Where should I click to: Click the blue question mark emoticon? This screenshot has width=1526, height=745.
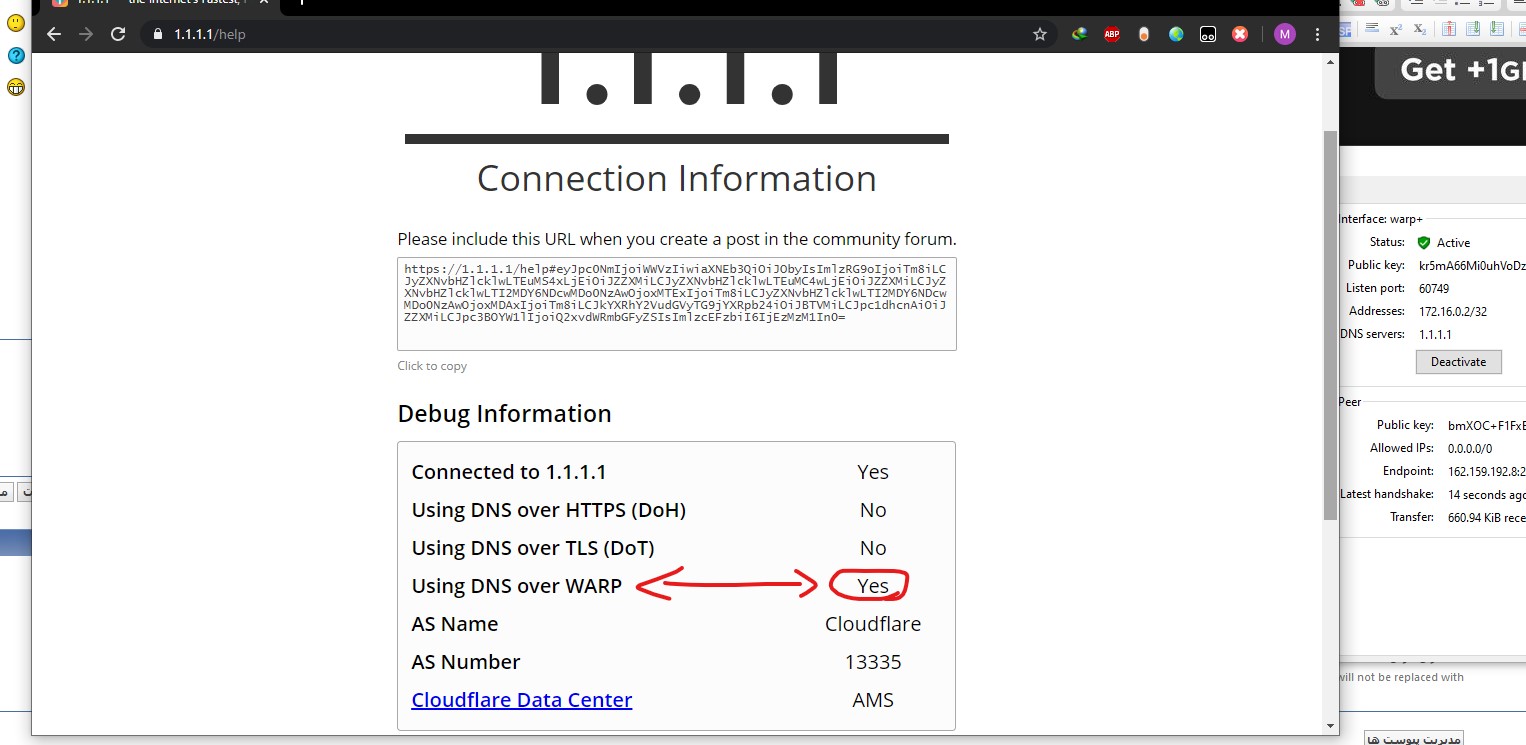16,55
